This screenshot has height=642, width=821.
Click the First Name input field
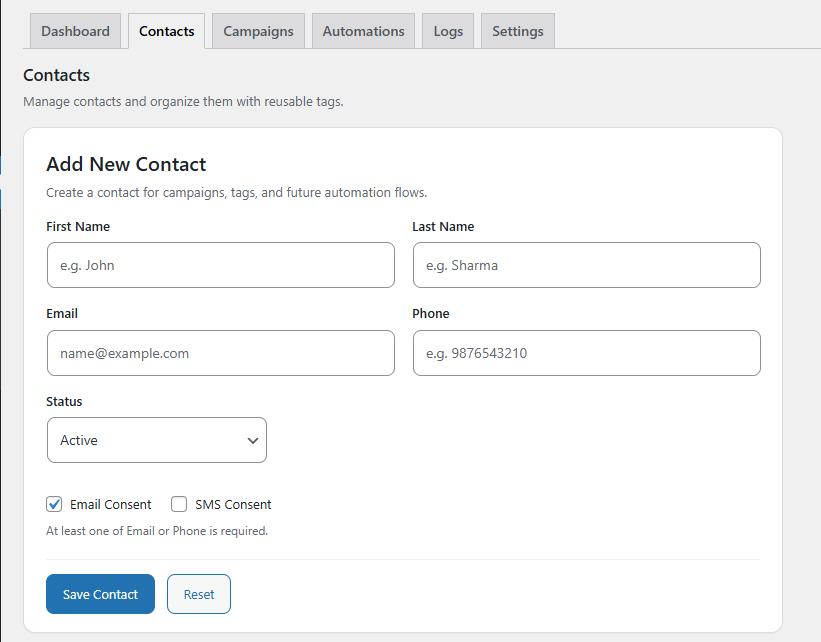[x=220, y=265]
